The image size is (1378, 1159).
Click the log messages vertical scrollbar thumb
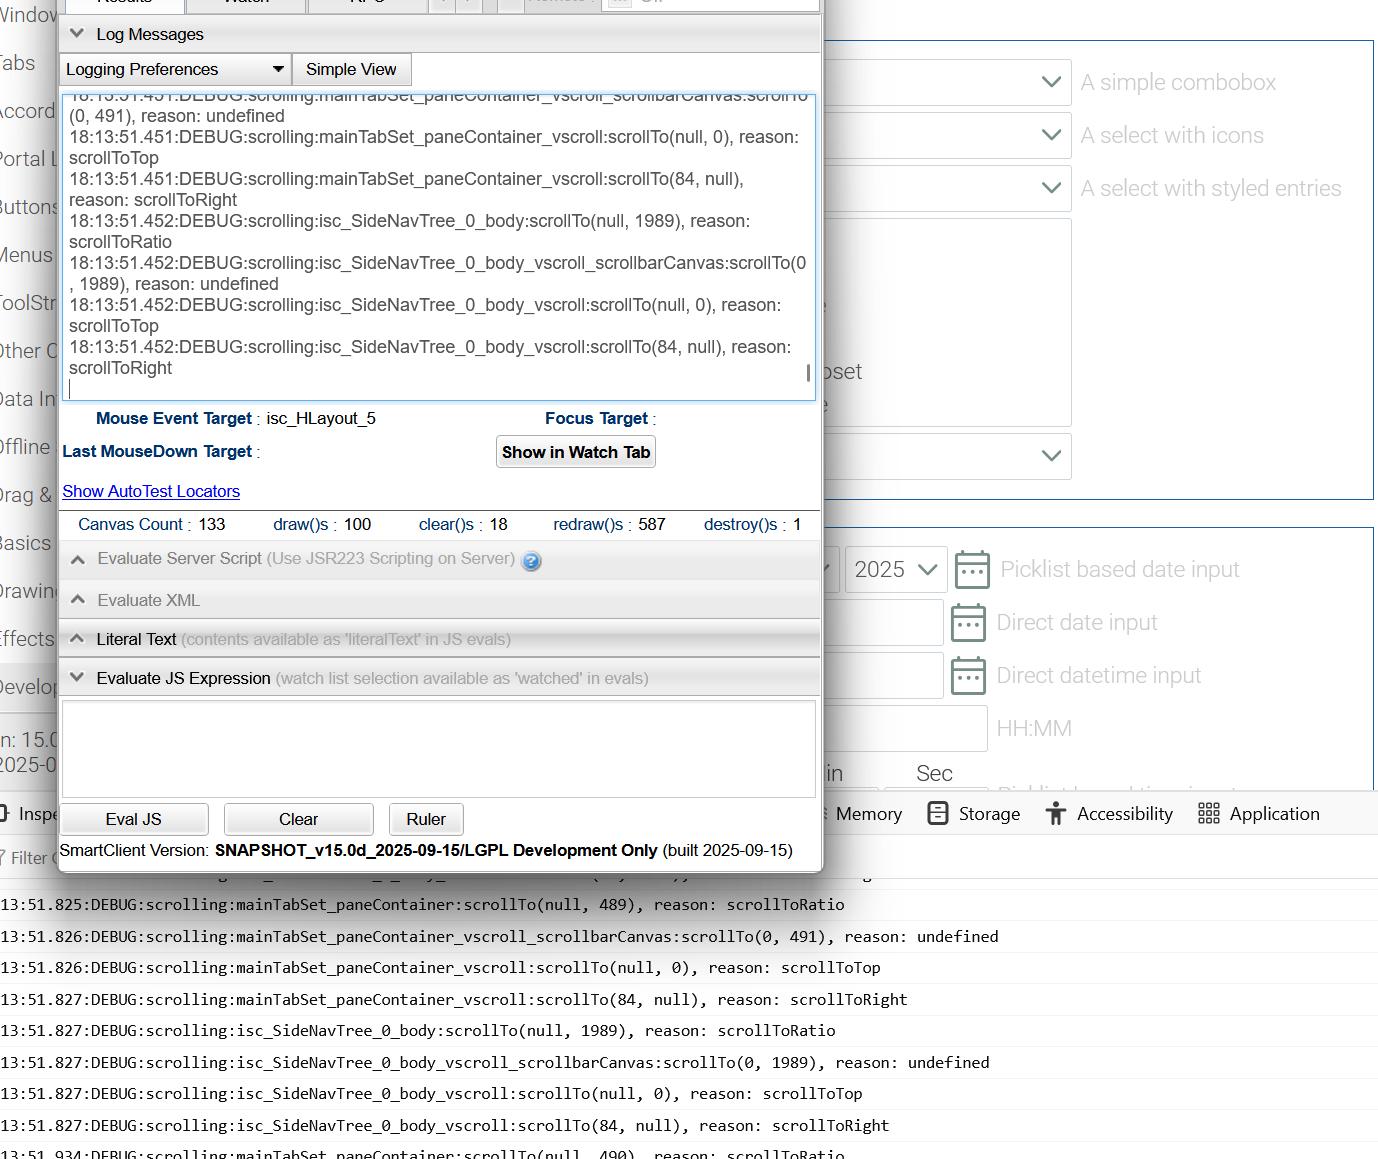pos(808,373)
